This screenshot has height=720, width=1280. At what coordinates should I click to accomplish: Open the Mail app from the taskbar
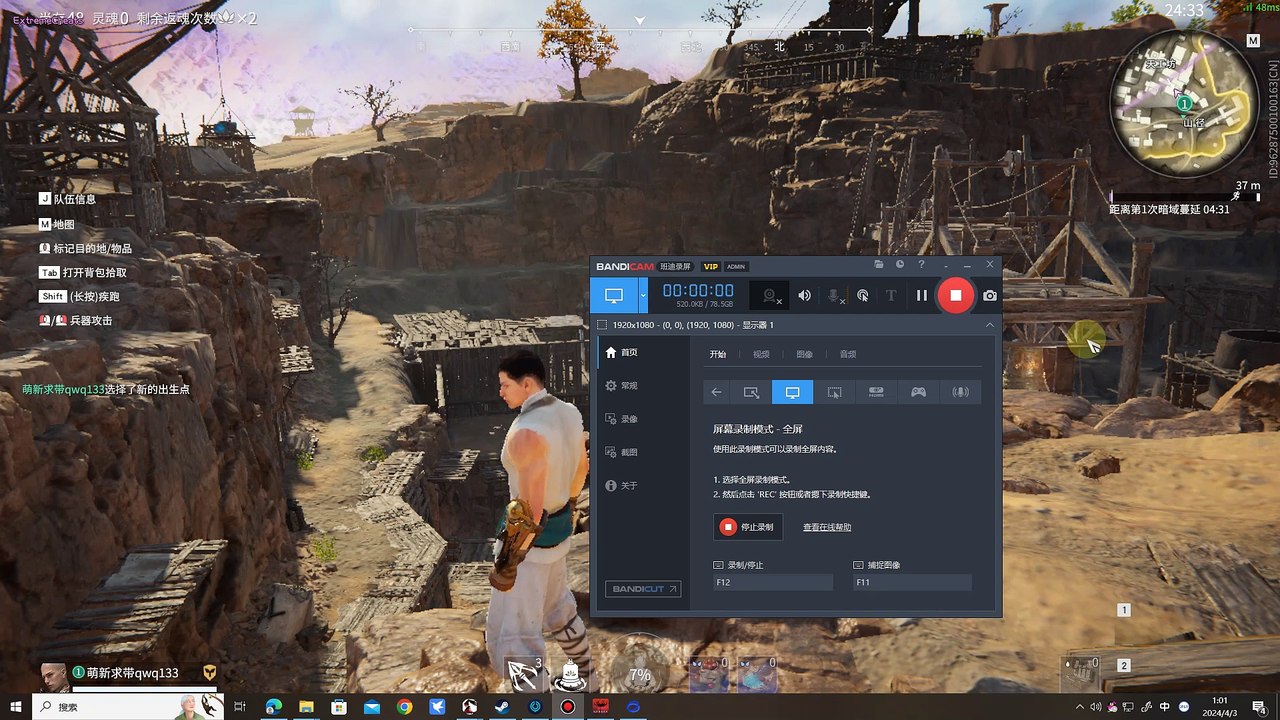tap(372, 707)
